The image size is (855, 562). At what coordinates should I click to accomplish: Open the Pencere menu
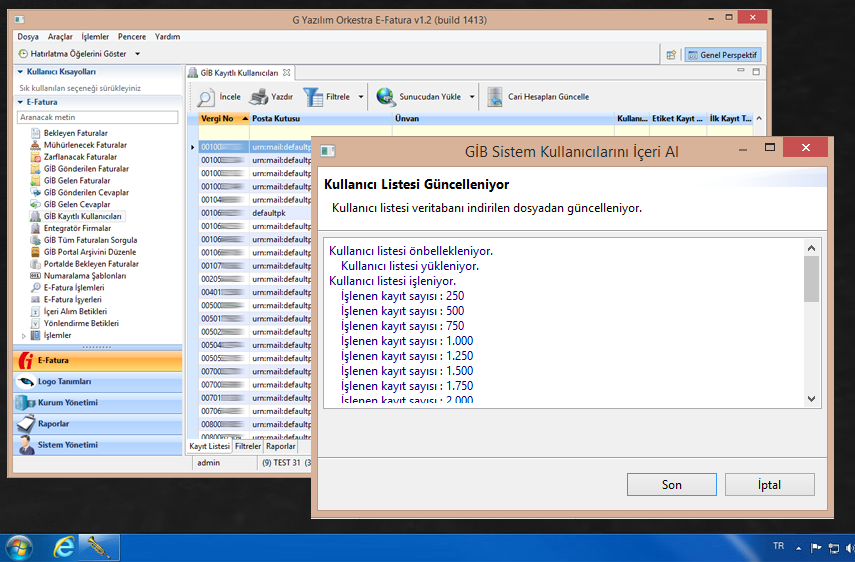click(x=132, y=37)
